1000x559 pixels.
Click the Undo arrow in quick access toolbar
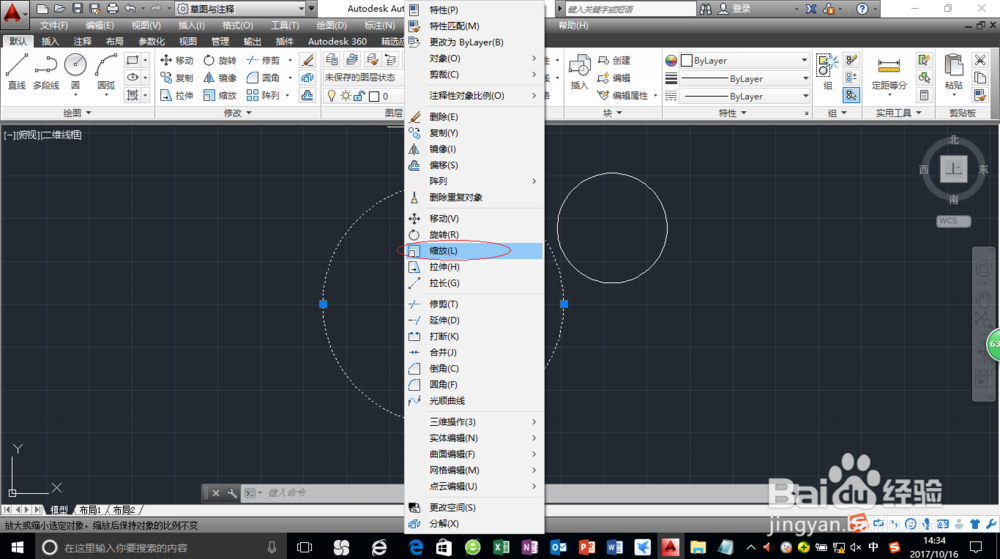pyautogui.click(x=130, y=8)
